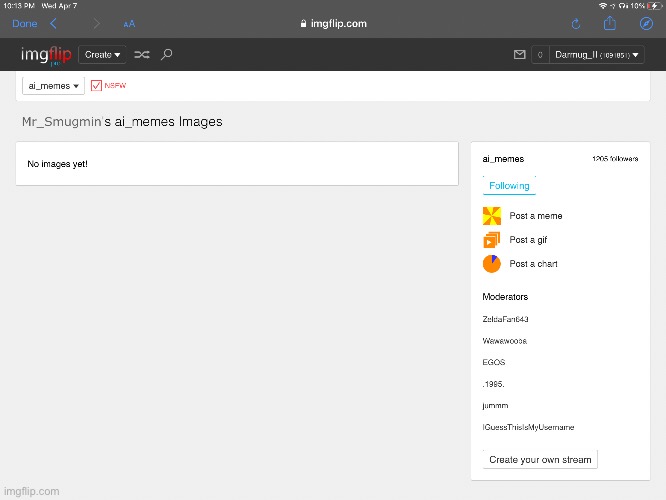Image resolution: width=666 pixels, height=500 pixels.
Task: Open moderator ZeldaFan643's profile
Action: (505, 319)
